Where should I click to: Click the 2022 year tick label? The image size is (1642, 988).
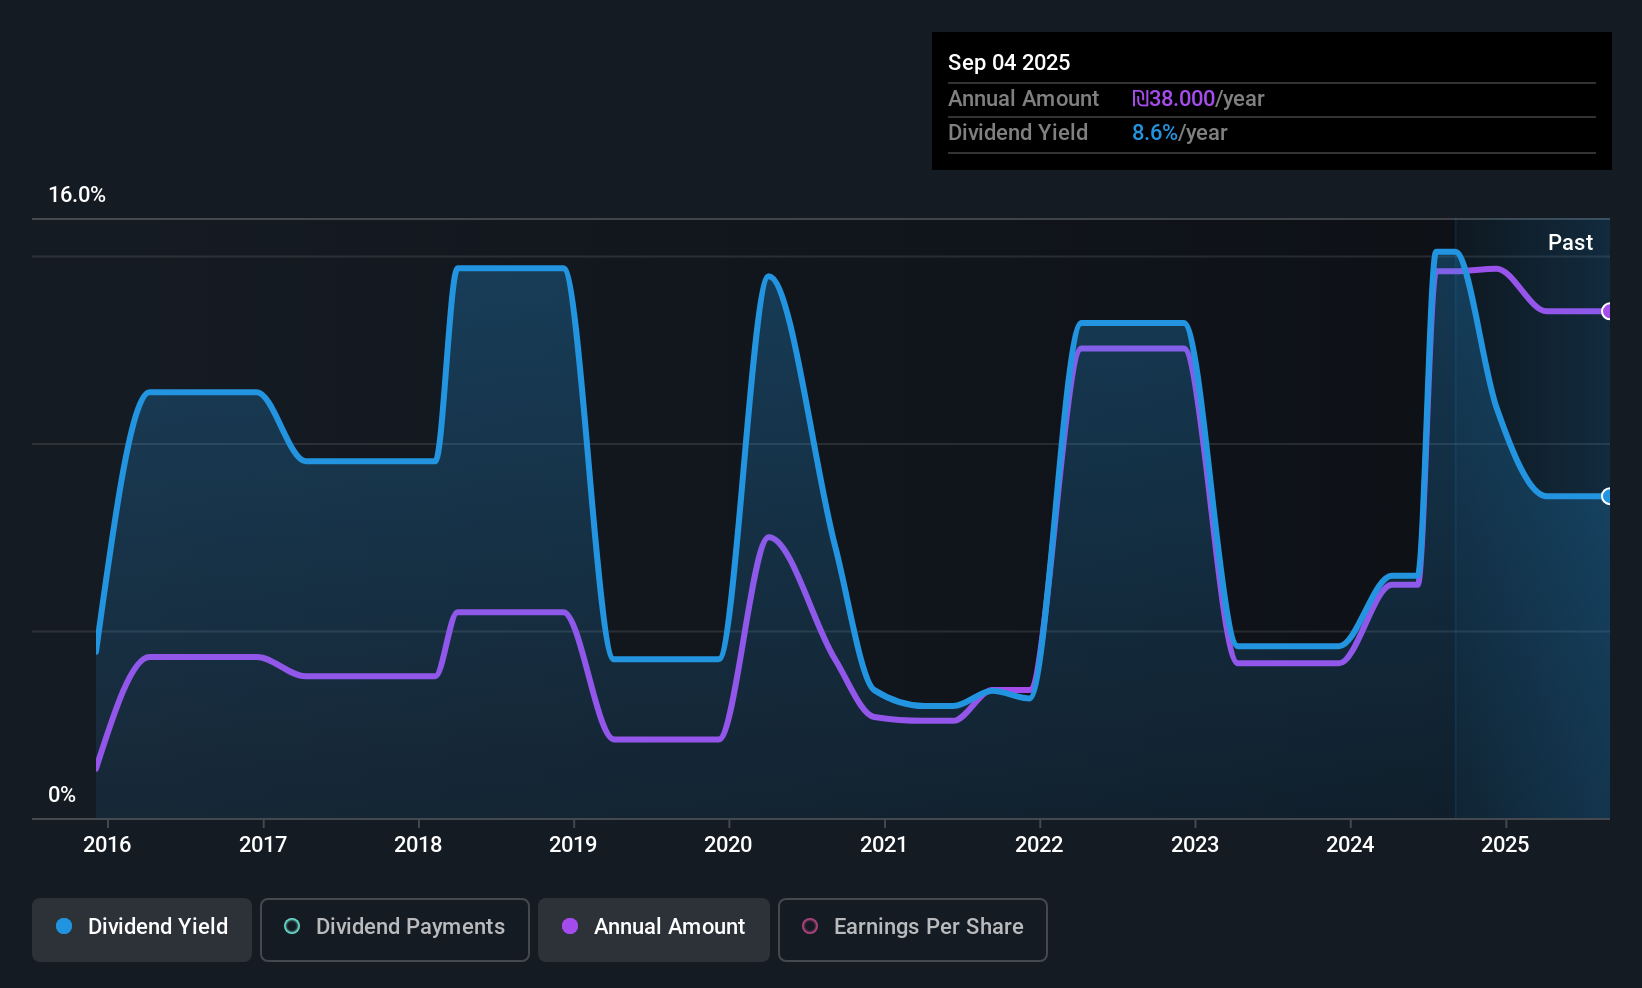coord(1039,845)
